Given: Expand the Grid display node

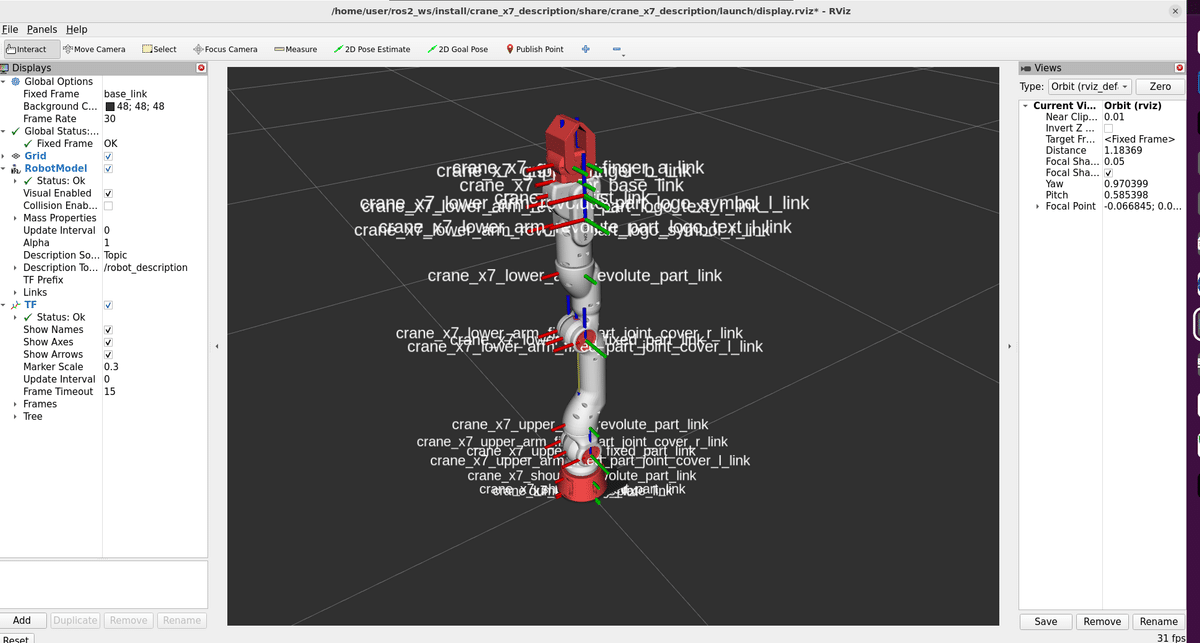Looking at the screenshot, I should click(4, 156).
